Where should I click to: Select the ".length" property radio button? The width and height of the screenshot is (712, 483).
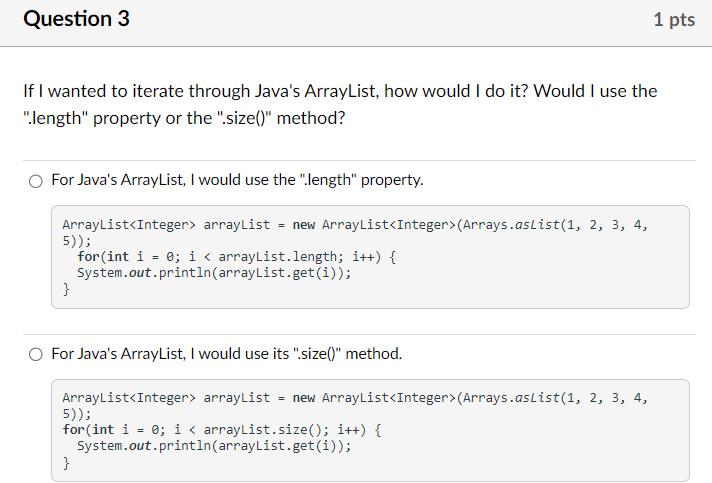pos(36,181)
